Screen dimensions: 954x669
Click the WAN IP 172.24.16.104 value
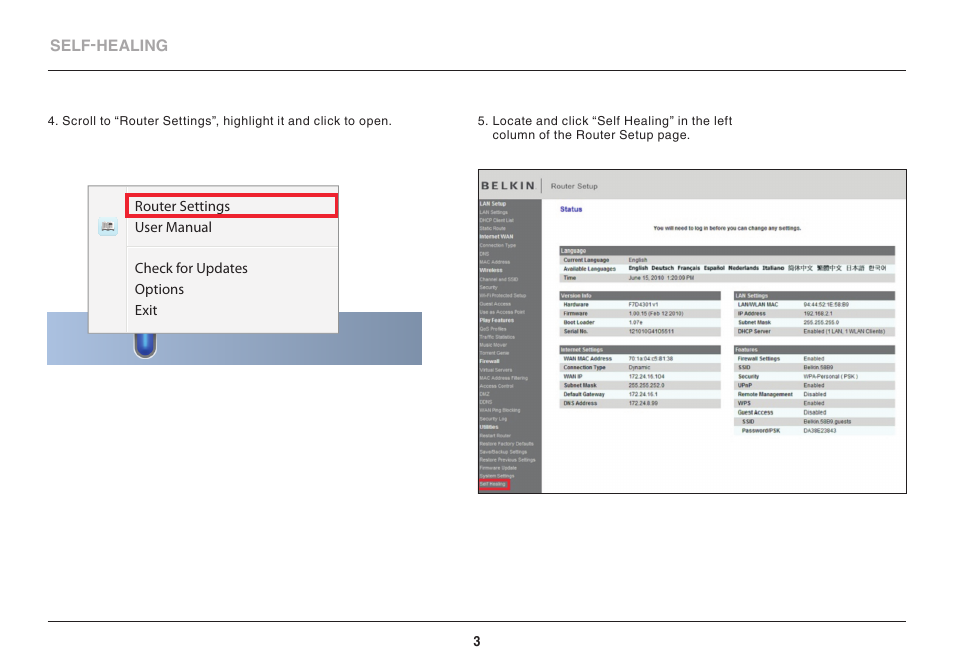tap(647, 376)
